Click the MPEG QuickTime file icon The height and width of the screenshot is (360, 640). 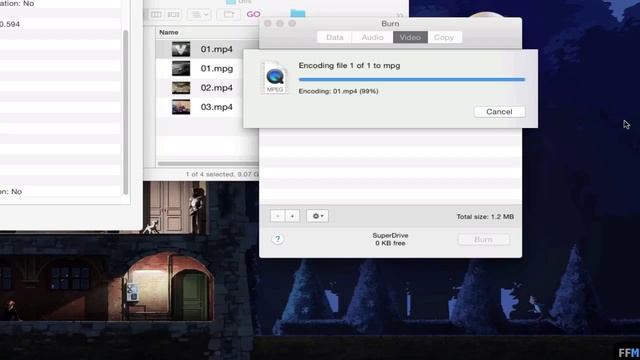coord(275,78)
